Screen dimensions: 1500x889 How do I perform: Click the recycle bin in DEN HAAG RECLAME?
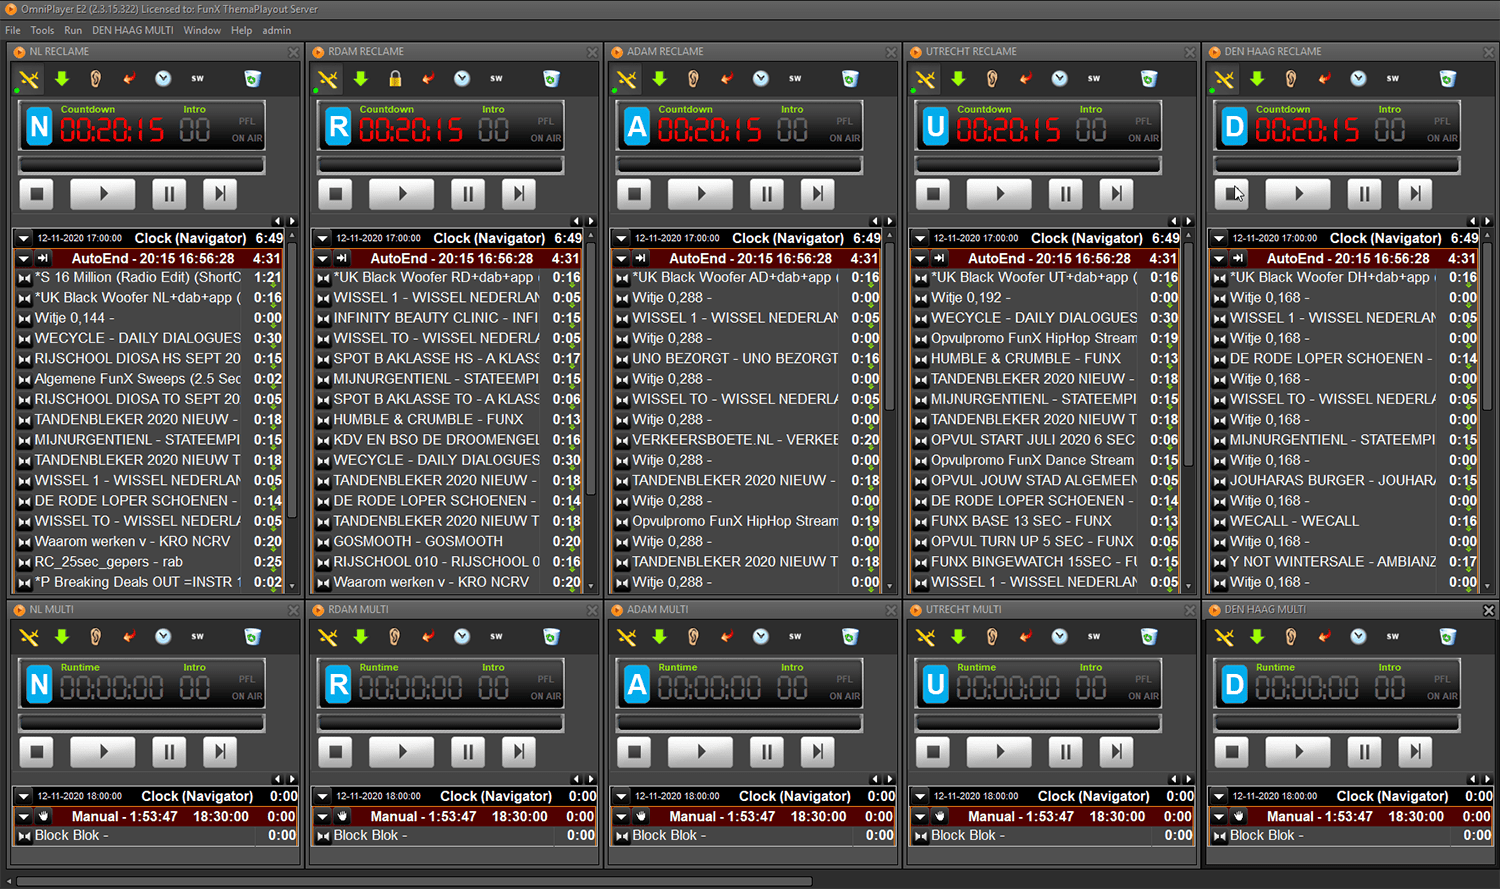pos(1447,78)
